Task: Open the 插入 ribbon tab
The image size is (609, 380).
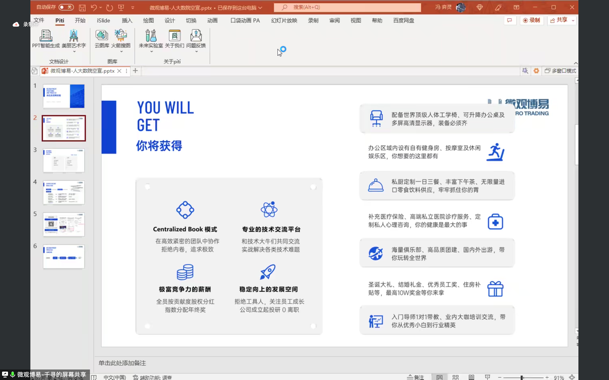Action: point(127,21)
